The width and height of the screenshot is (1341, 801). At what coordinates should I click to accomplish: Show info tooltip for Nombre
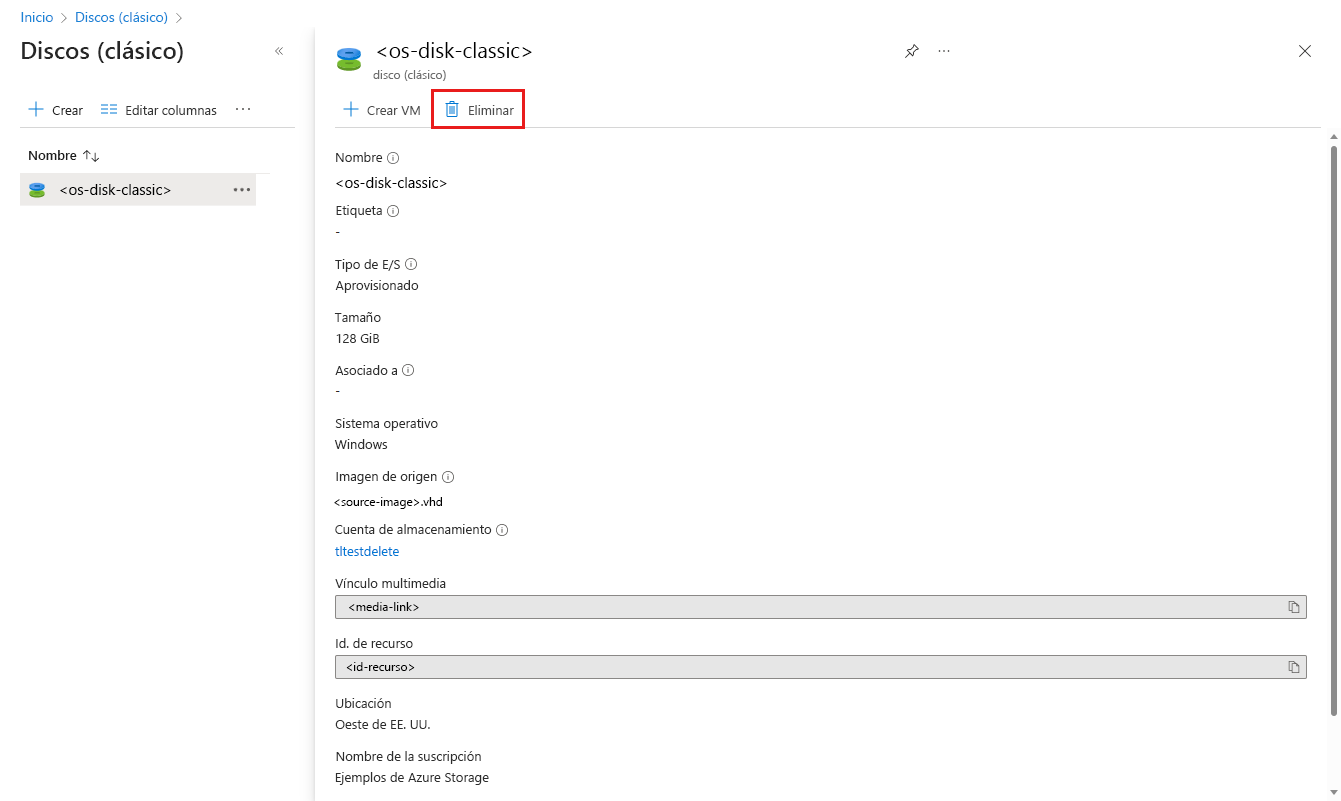coord(393,158)
